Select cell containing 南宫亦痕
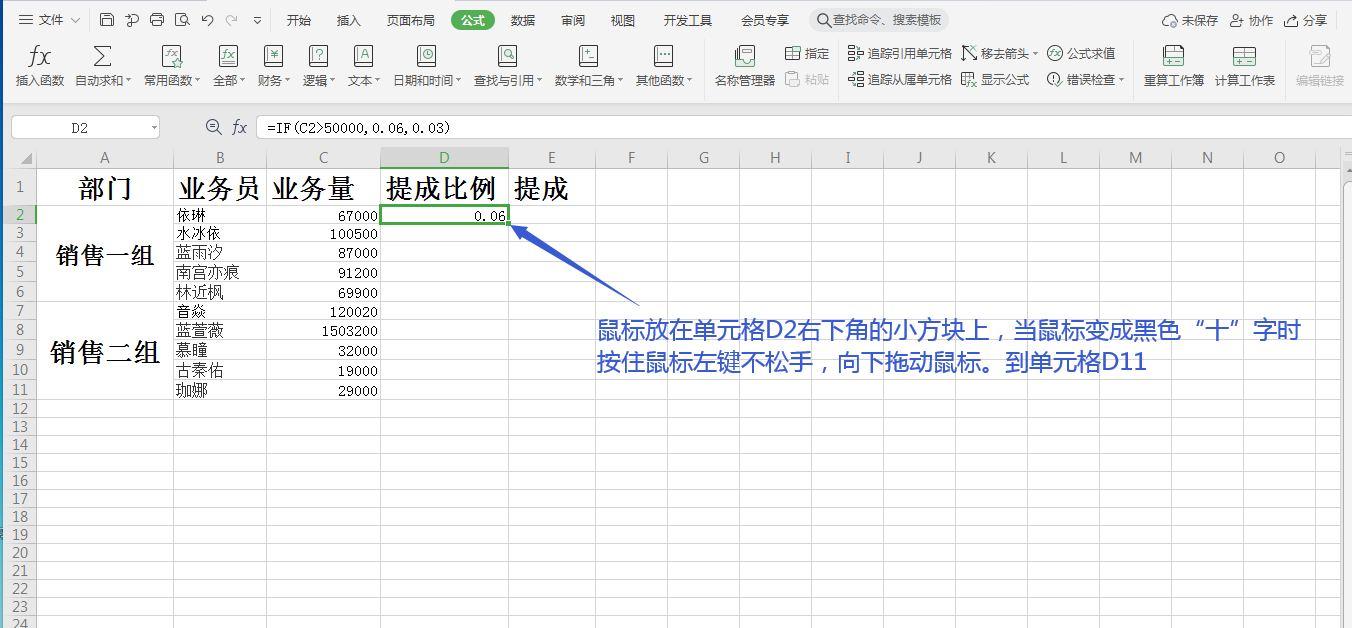 220,273
